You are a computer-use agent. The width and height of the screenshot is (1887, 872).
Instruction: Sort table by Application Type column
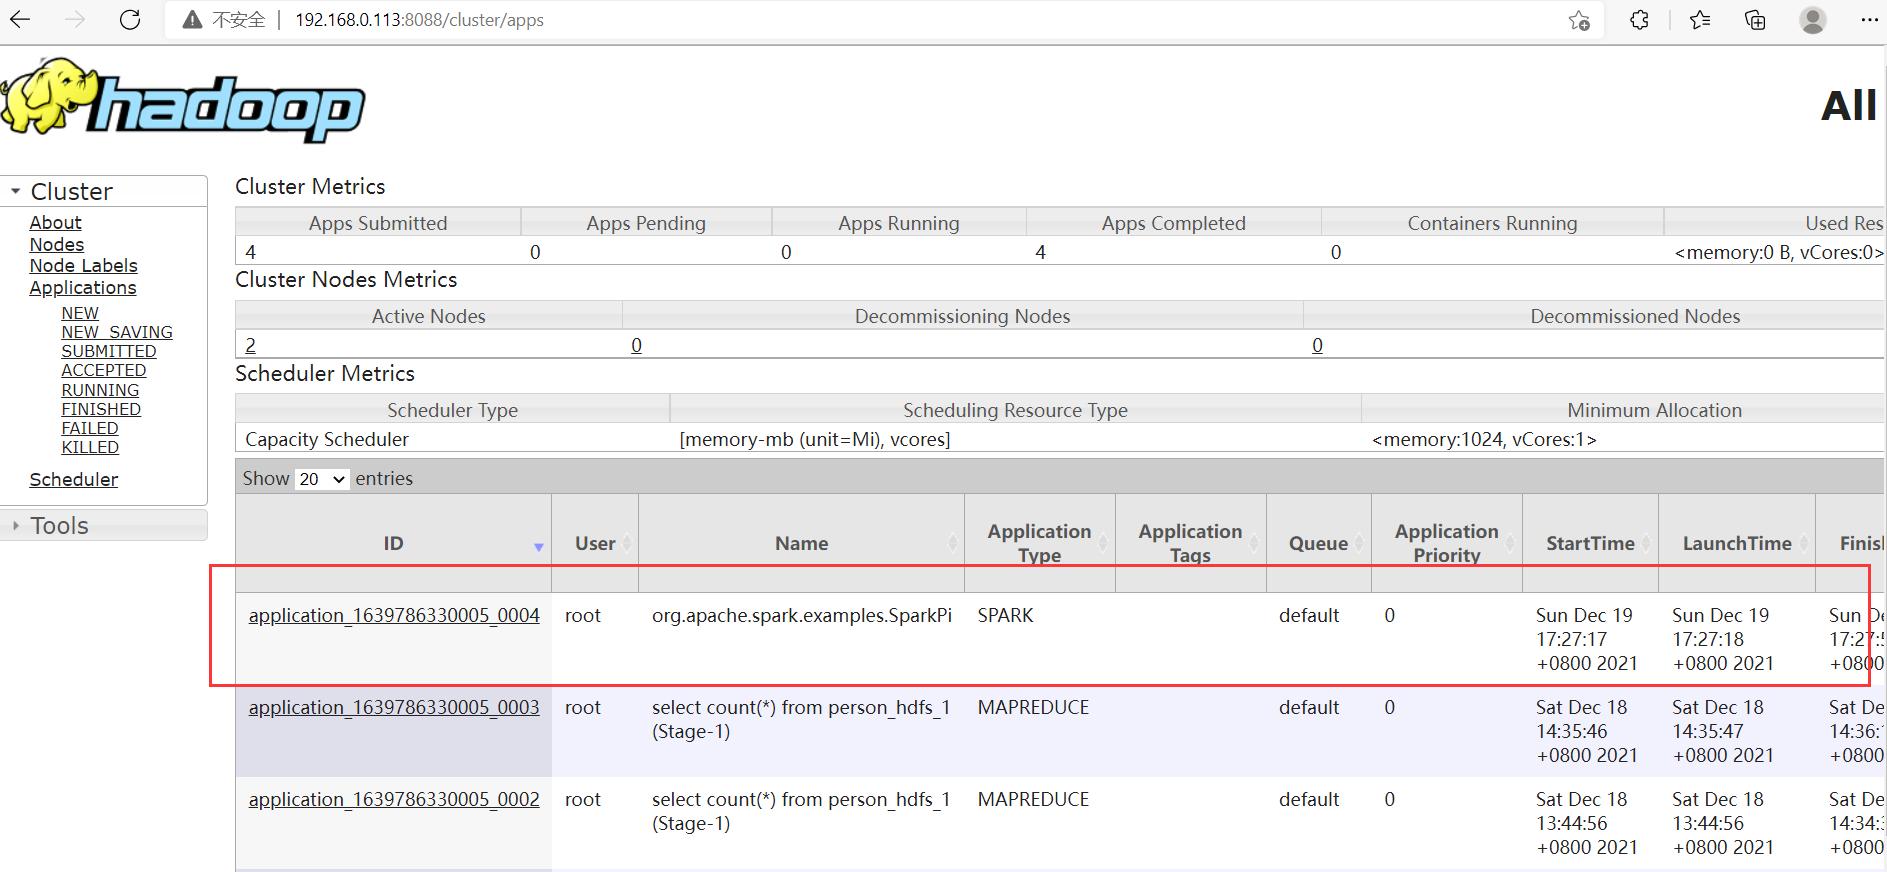1039,543
